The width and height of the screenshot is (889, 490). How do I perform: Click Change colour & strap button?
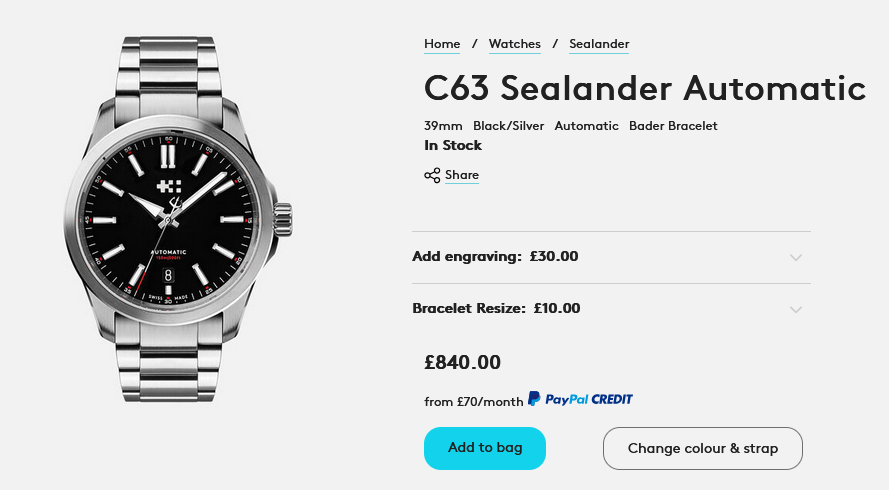[702, 448]
